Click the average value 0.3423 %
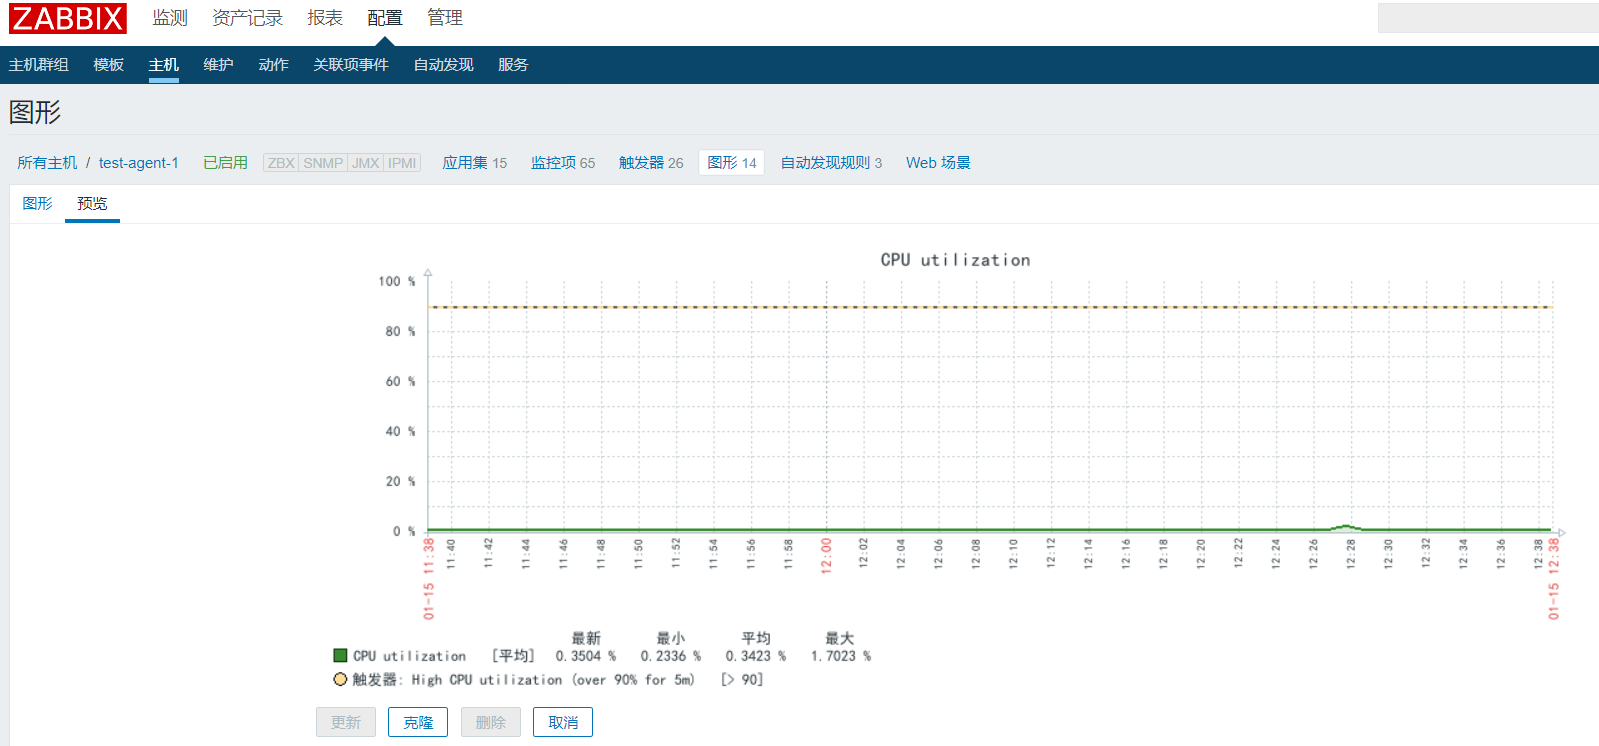 tap(756, 656)
